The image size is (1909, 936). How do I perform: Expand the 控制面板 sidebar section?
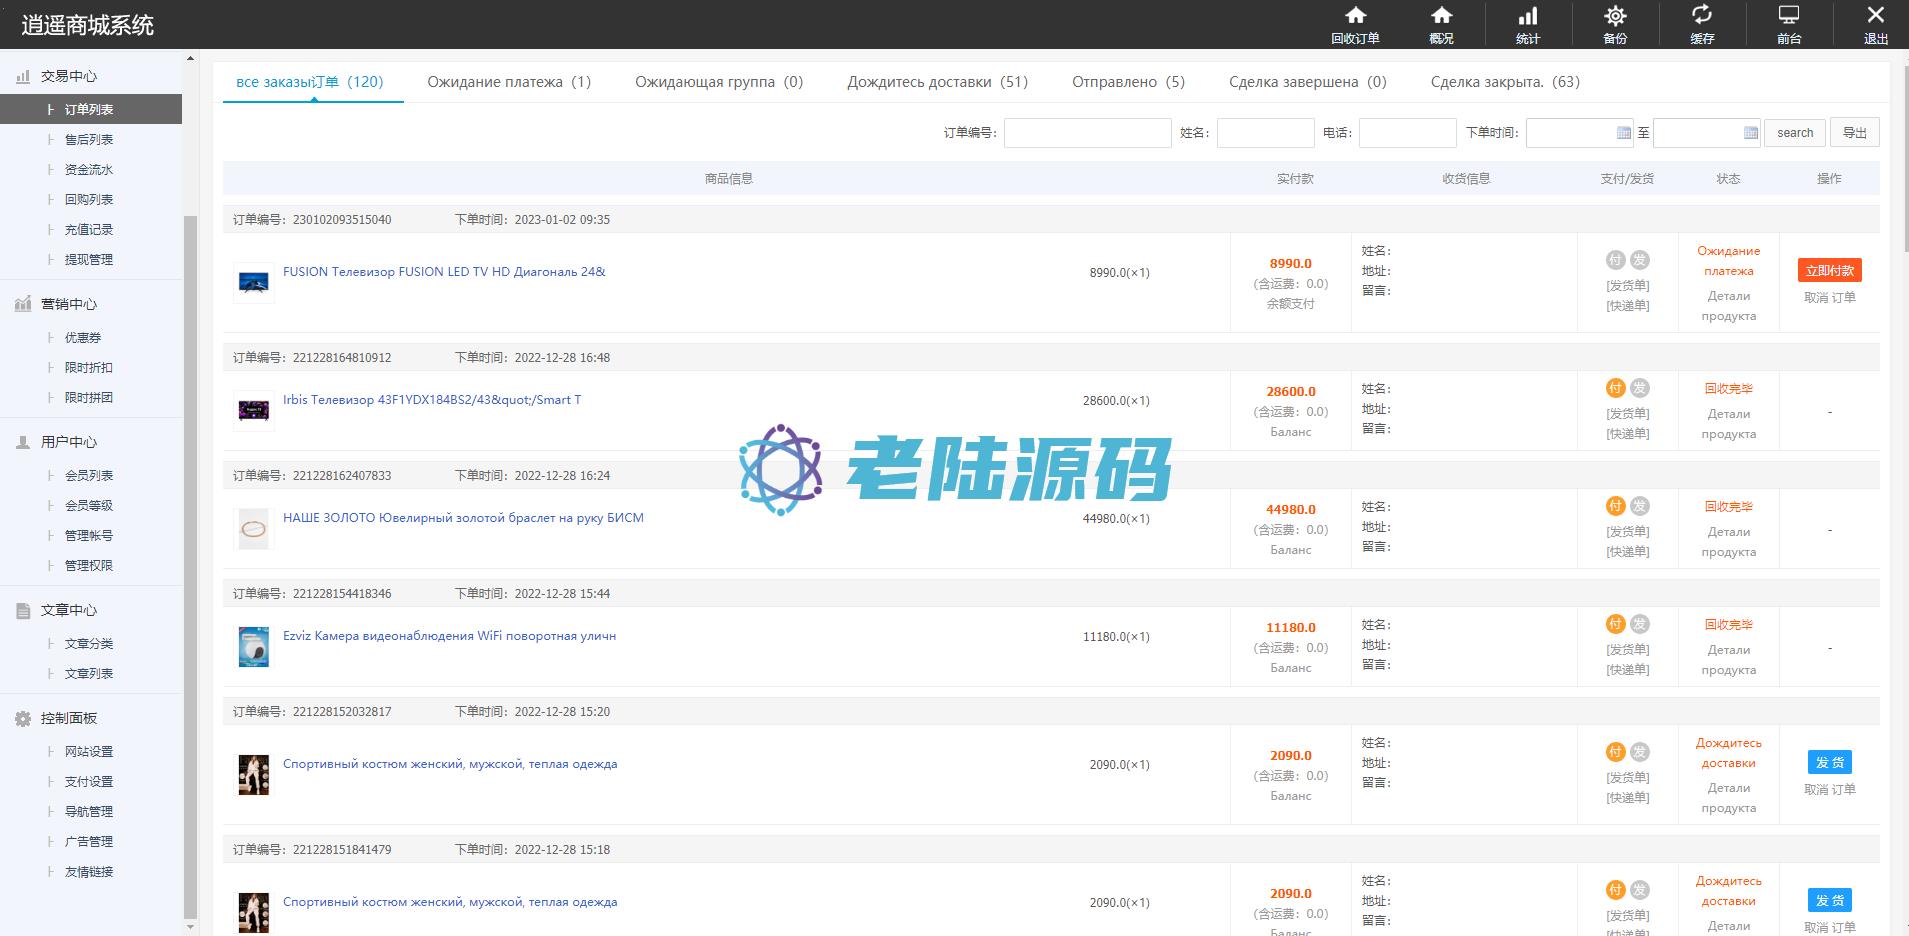tap(68, 718)
